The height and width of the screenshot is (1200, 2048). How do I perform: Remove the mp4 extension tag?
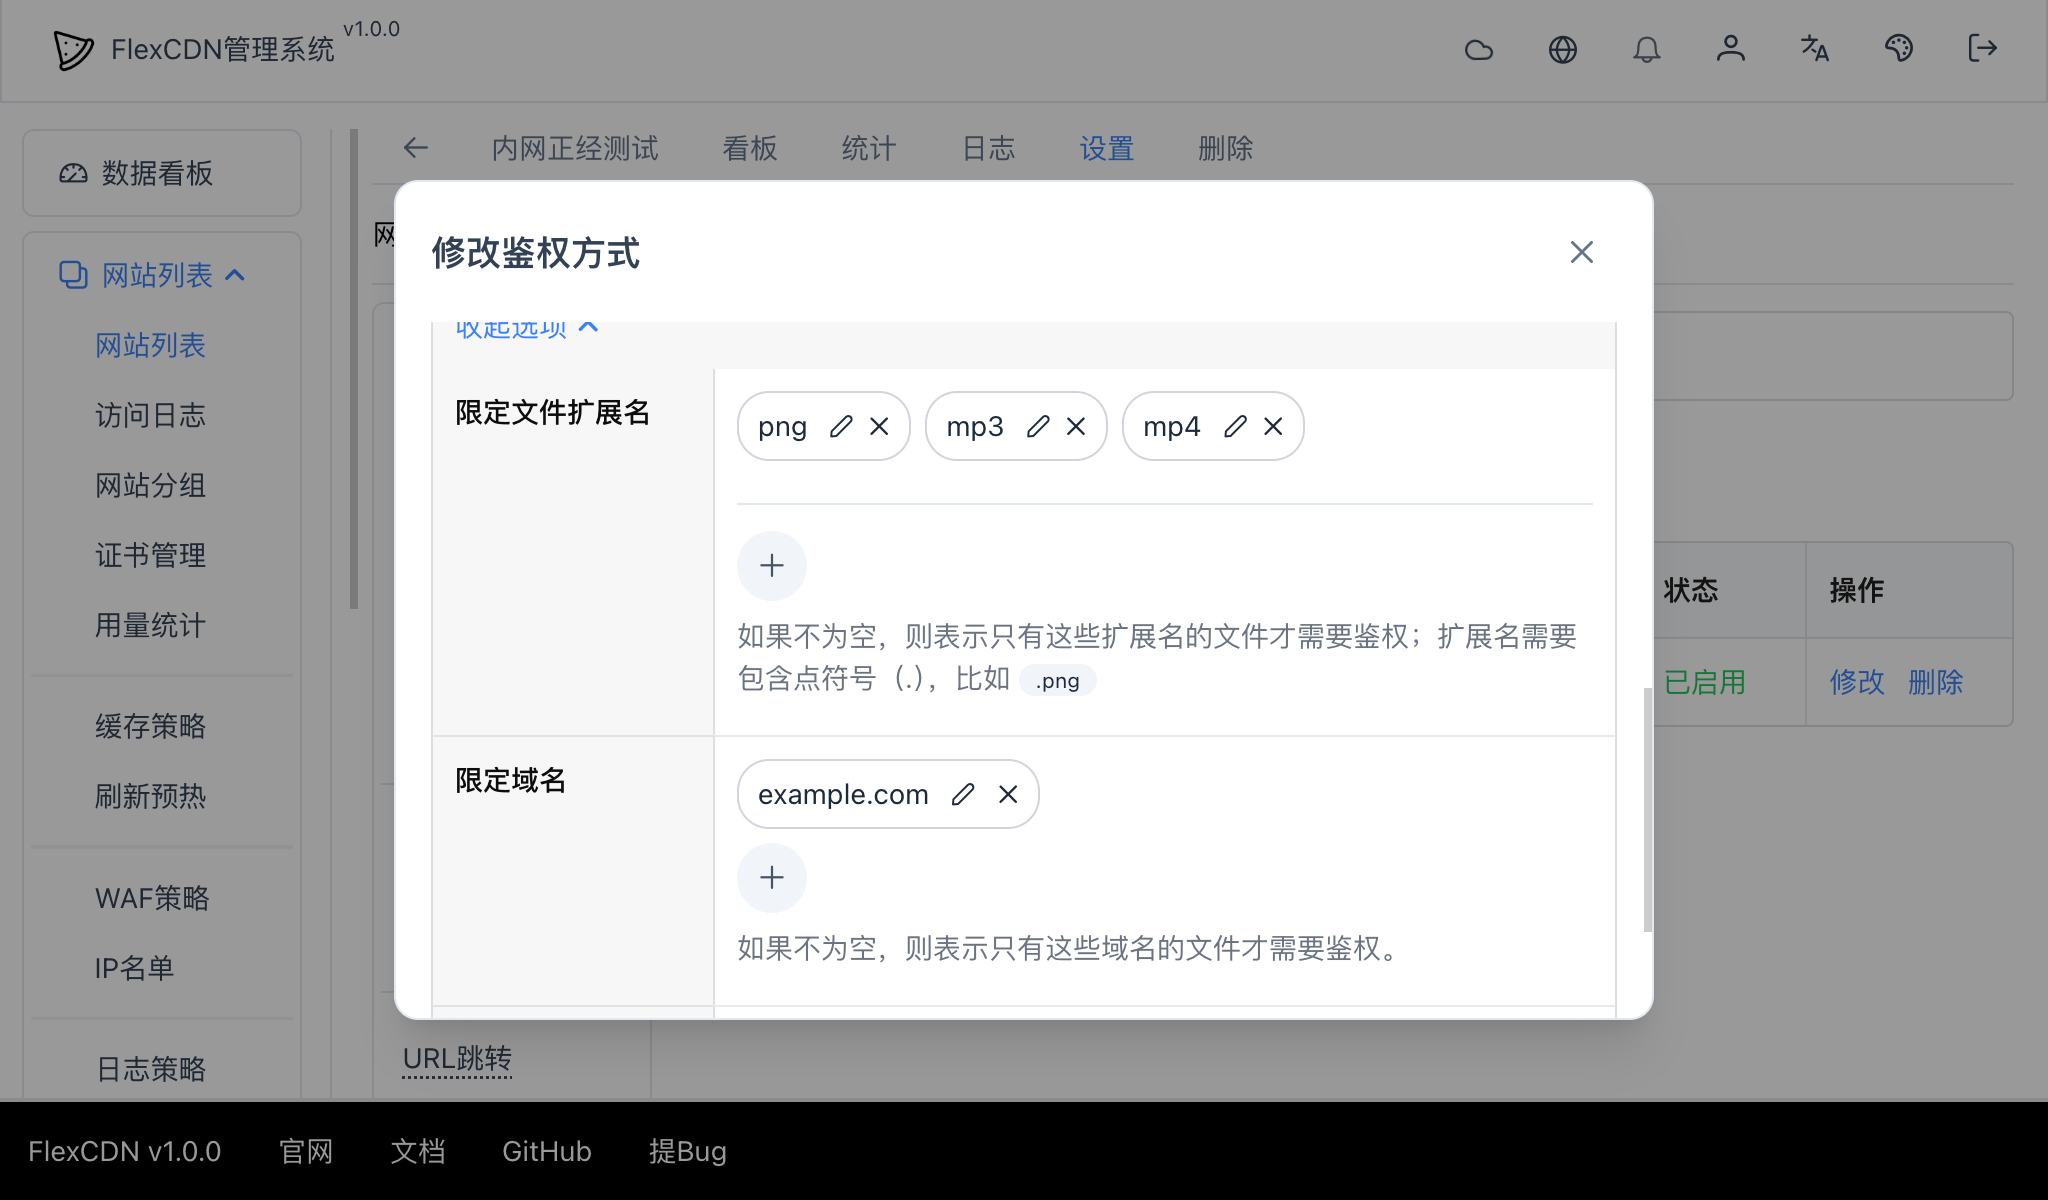1271,426
